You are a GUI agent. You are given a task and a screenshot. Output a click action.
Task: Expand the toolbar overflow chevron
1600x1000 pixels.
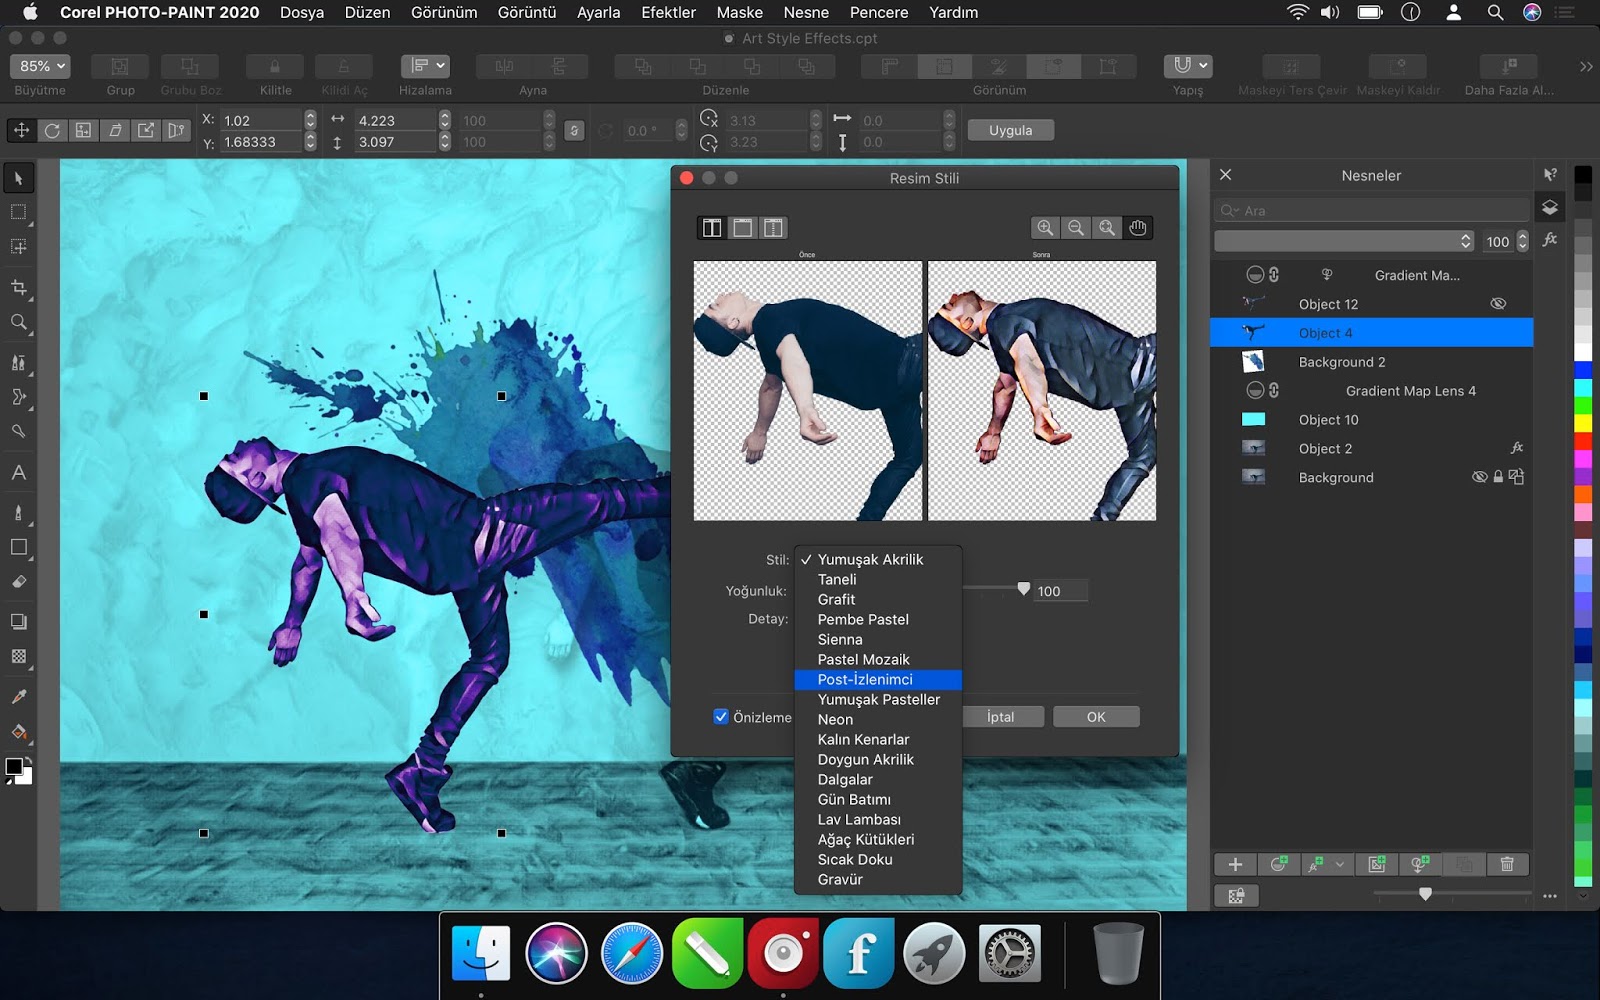(x=1586, y=67)
